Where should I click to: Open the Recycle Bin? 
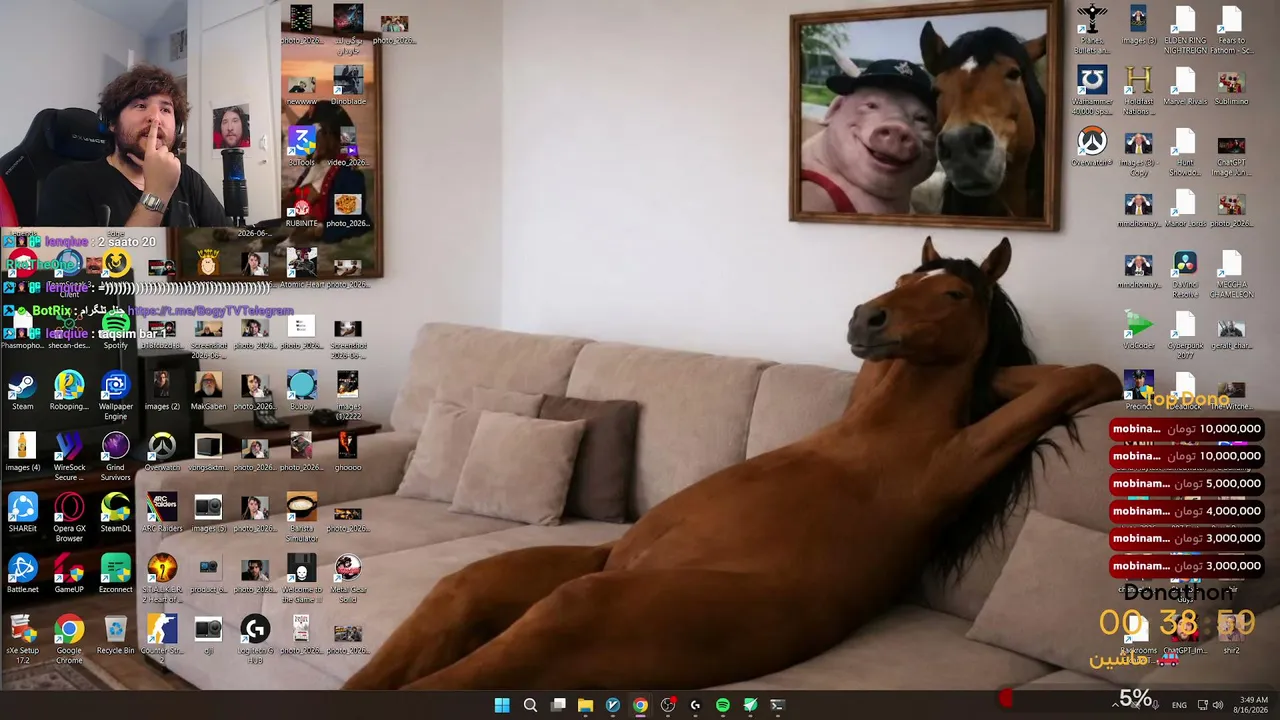tap(115, 635)
